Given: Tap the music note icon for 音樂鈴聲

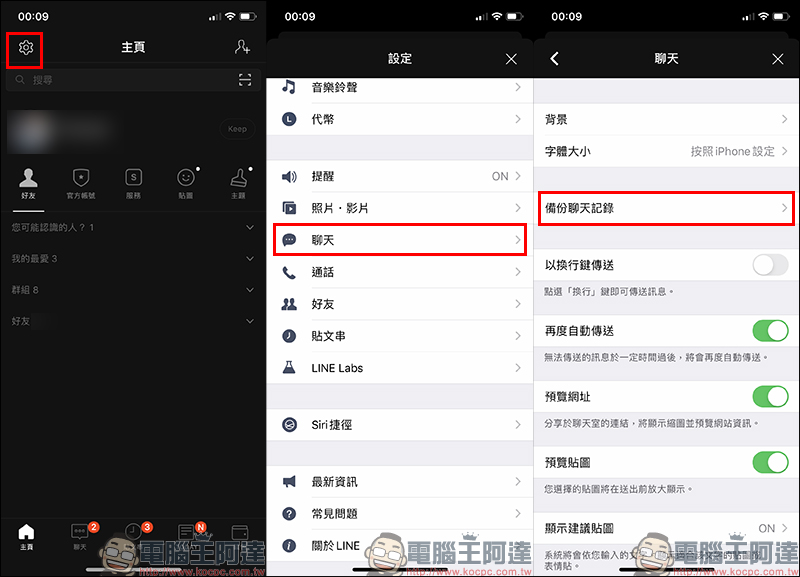Looking at the screenshot, I should coord(289,87).
